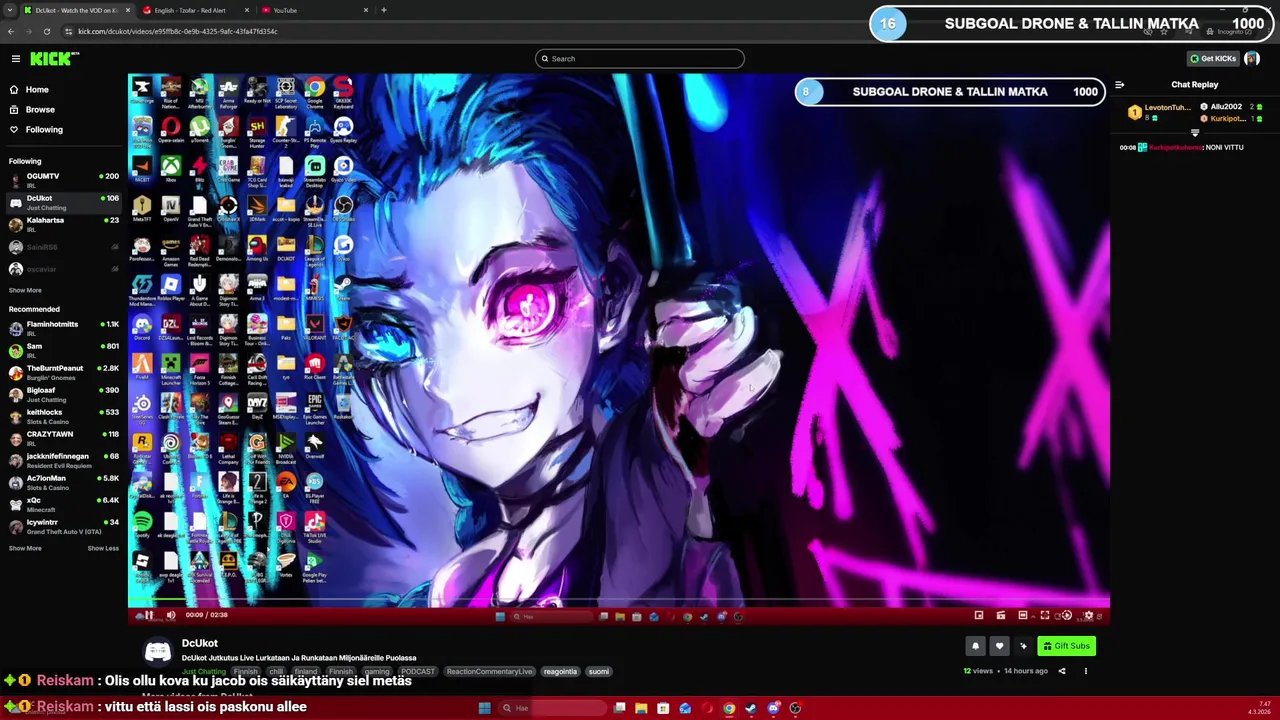1280x720 pixels.
Task: Click the DcUkot channel name
Action: (200, 643)
